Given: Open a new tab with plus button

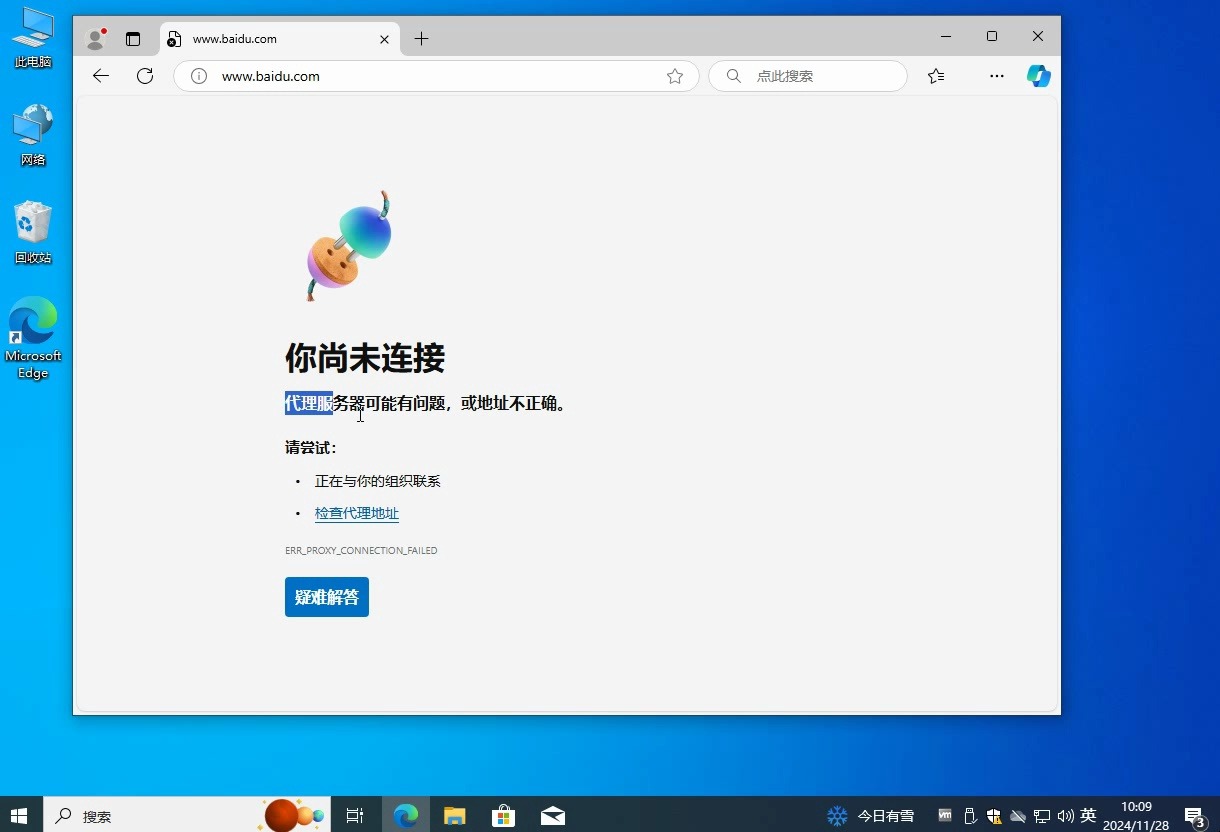Looking at the screenshot, I should 421,39.
